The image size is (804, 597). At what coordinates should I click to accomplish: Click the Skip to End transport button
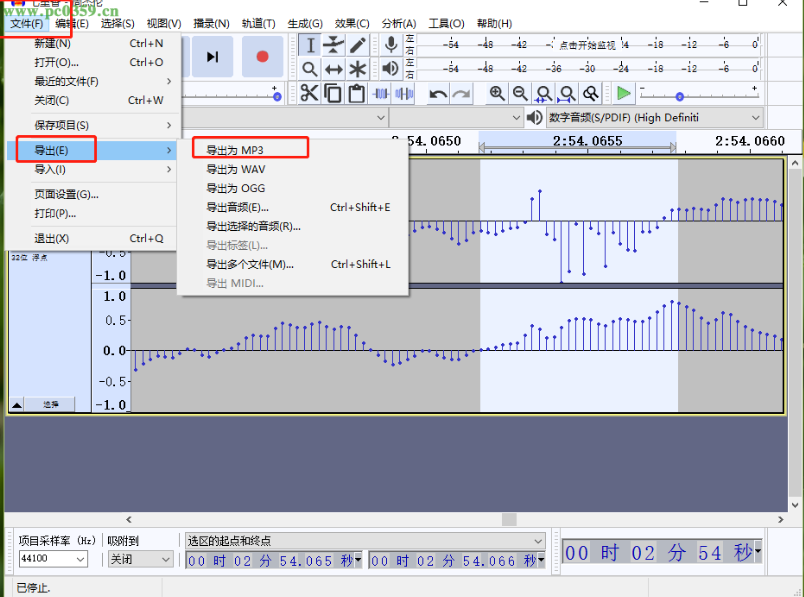(212, 56)
